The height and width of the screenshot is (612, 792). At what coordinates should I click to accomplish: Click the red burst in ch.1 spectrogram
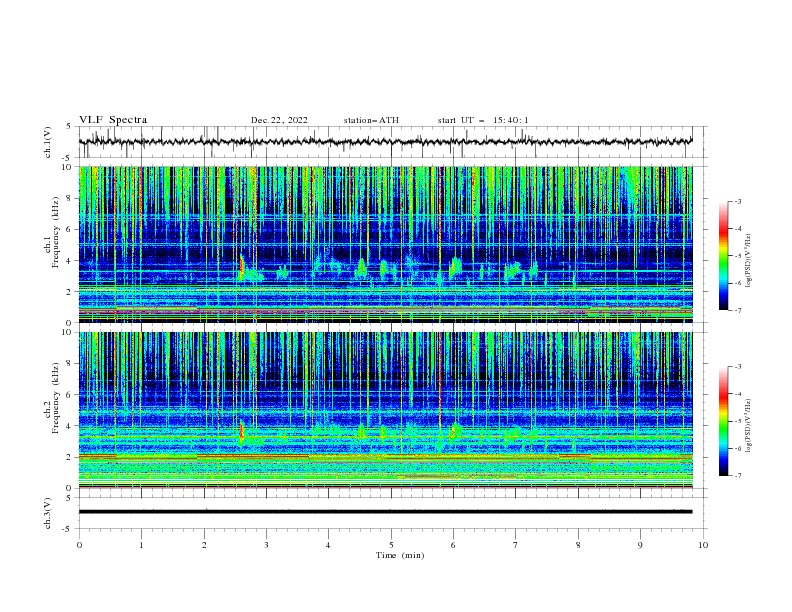point(241,267)
